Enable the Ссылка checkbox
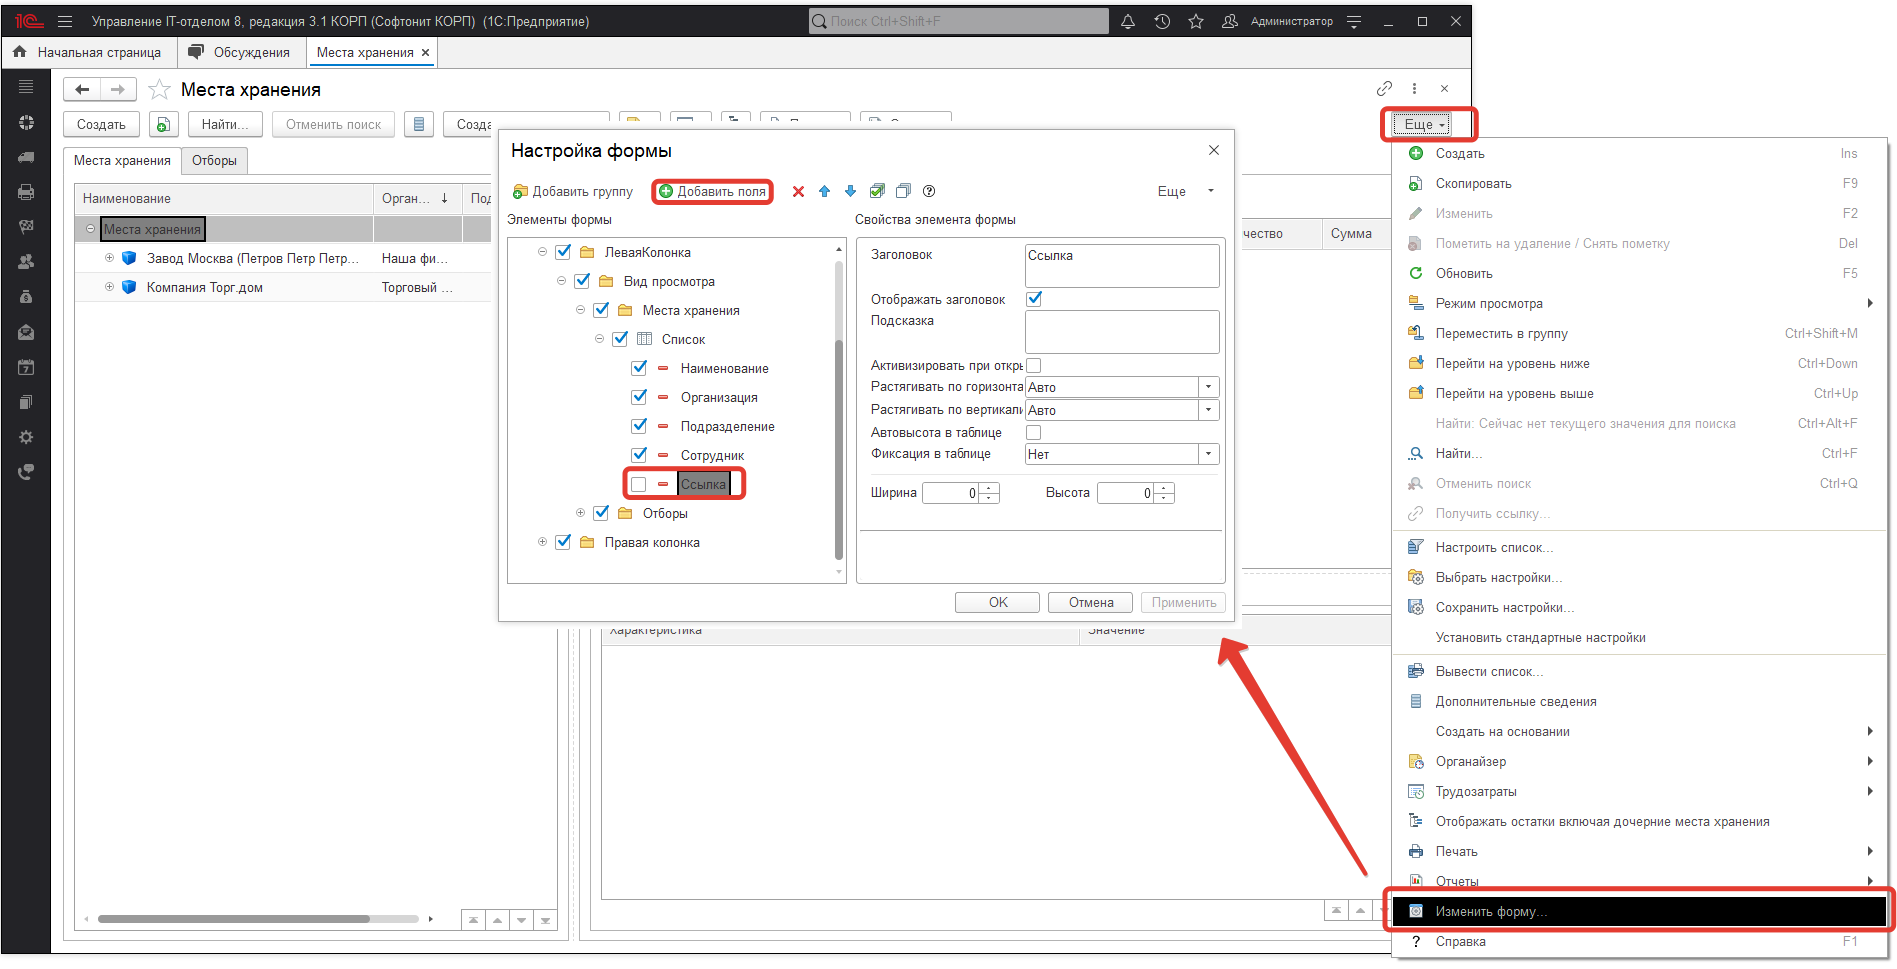This screenshot has height=969, width=1897. [x=639, y=485]
